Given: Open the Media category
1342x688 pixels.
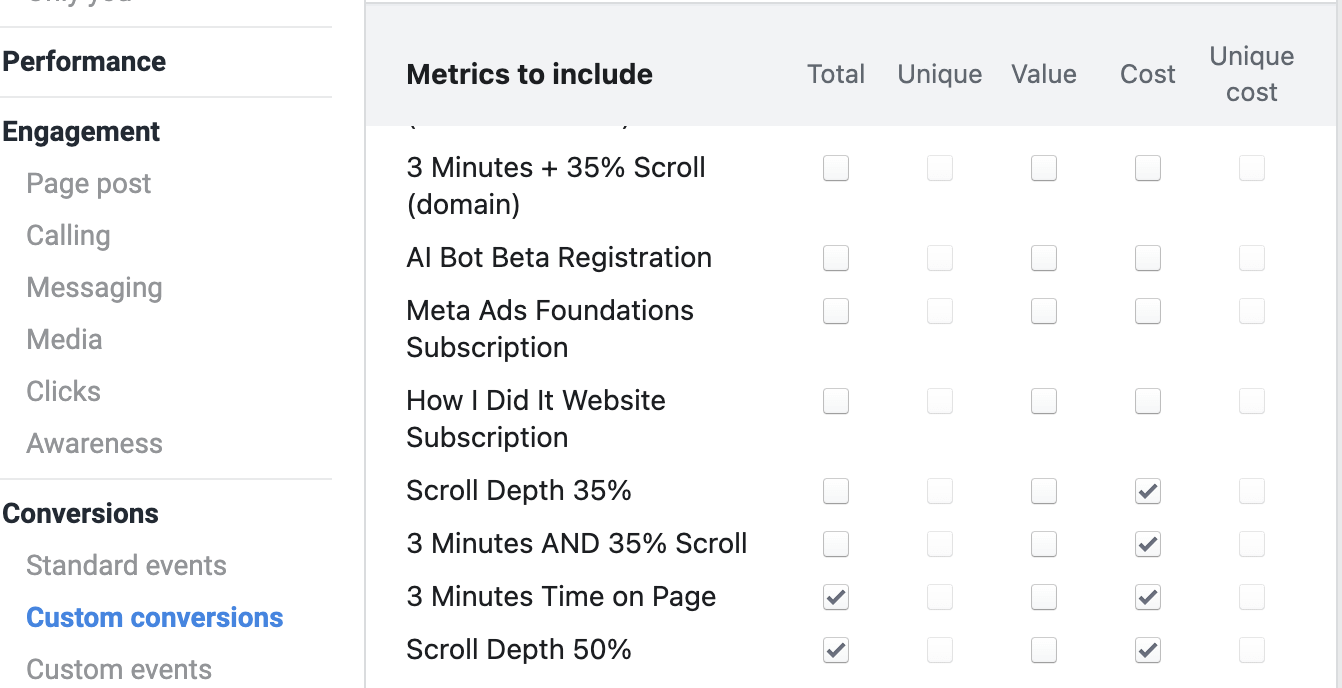Looking at the screenshot, I should [64, 340].
